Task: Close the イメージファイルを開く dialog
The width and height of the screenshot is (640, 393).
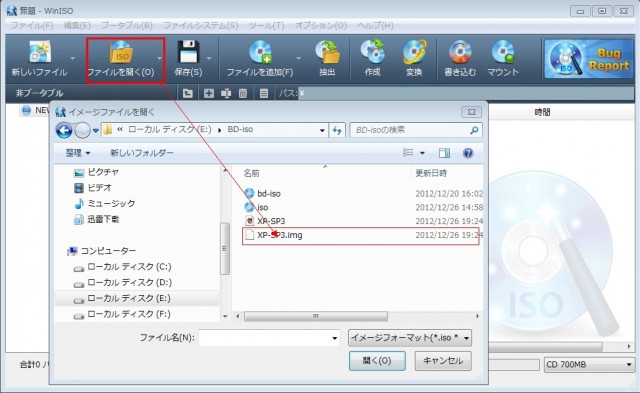Action: (471, 112)
